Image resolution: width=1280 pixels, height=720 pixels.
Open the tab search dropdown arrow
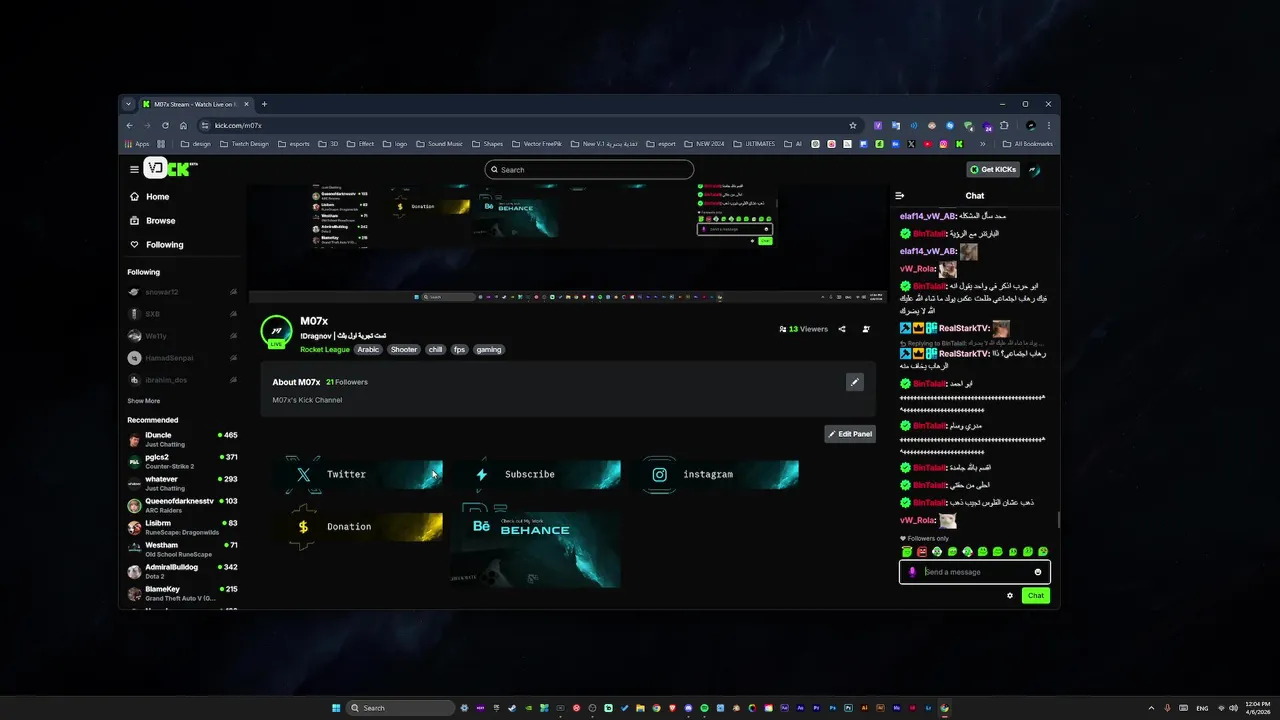(x=128, y=104)
